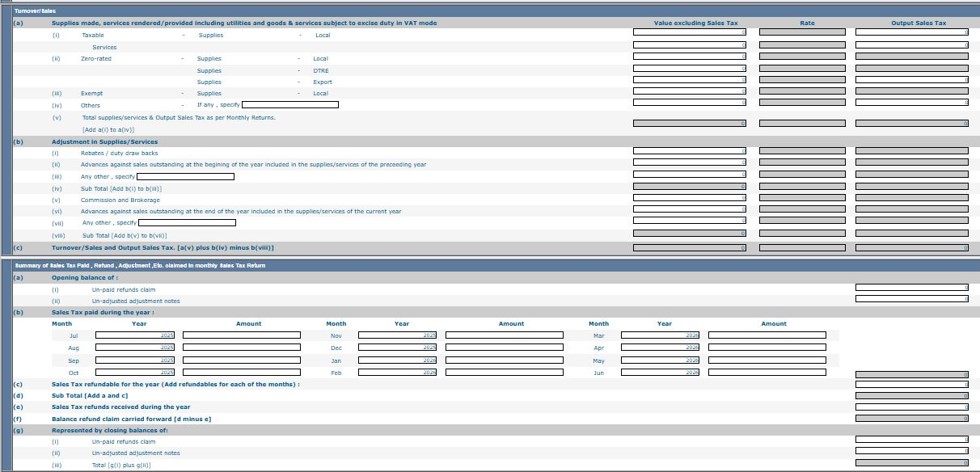Click the 'Rebates / duty draw backs' label
The height and width of the screenshot is (472, 980).
(119, 153)
